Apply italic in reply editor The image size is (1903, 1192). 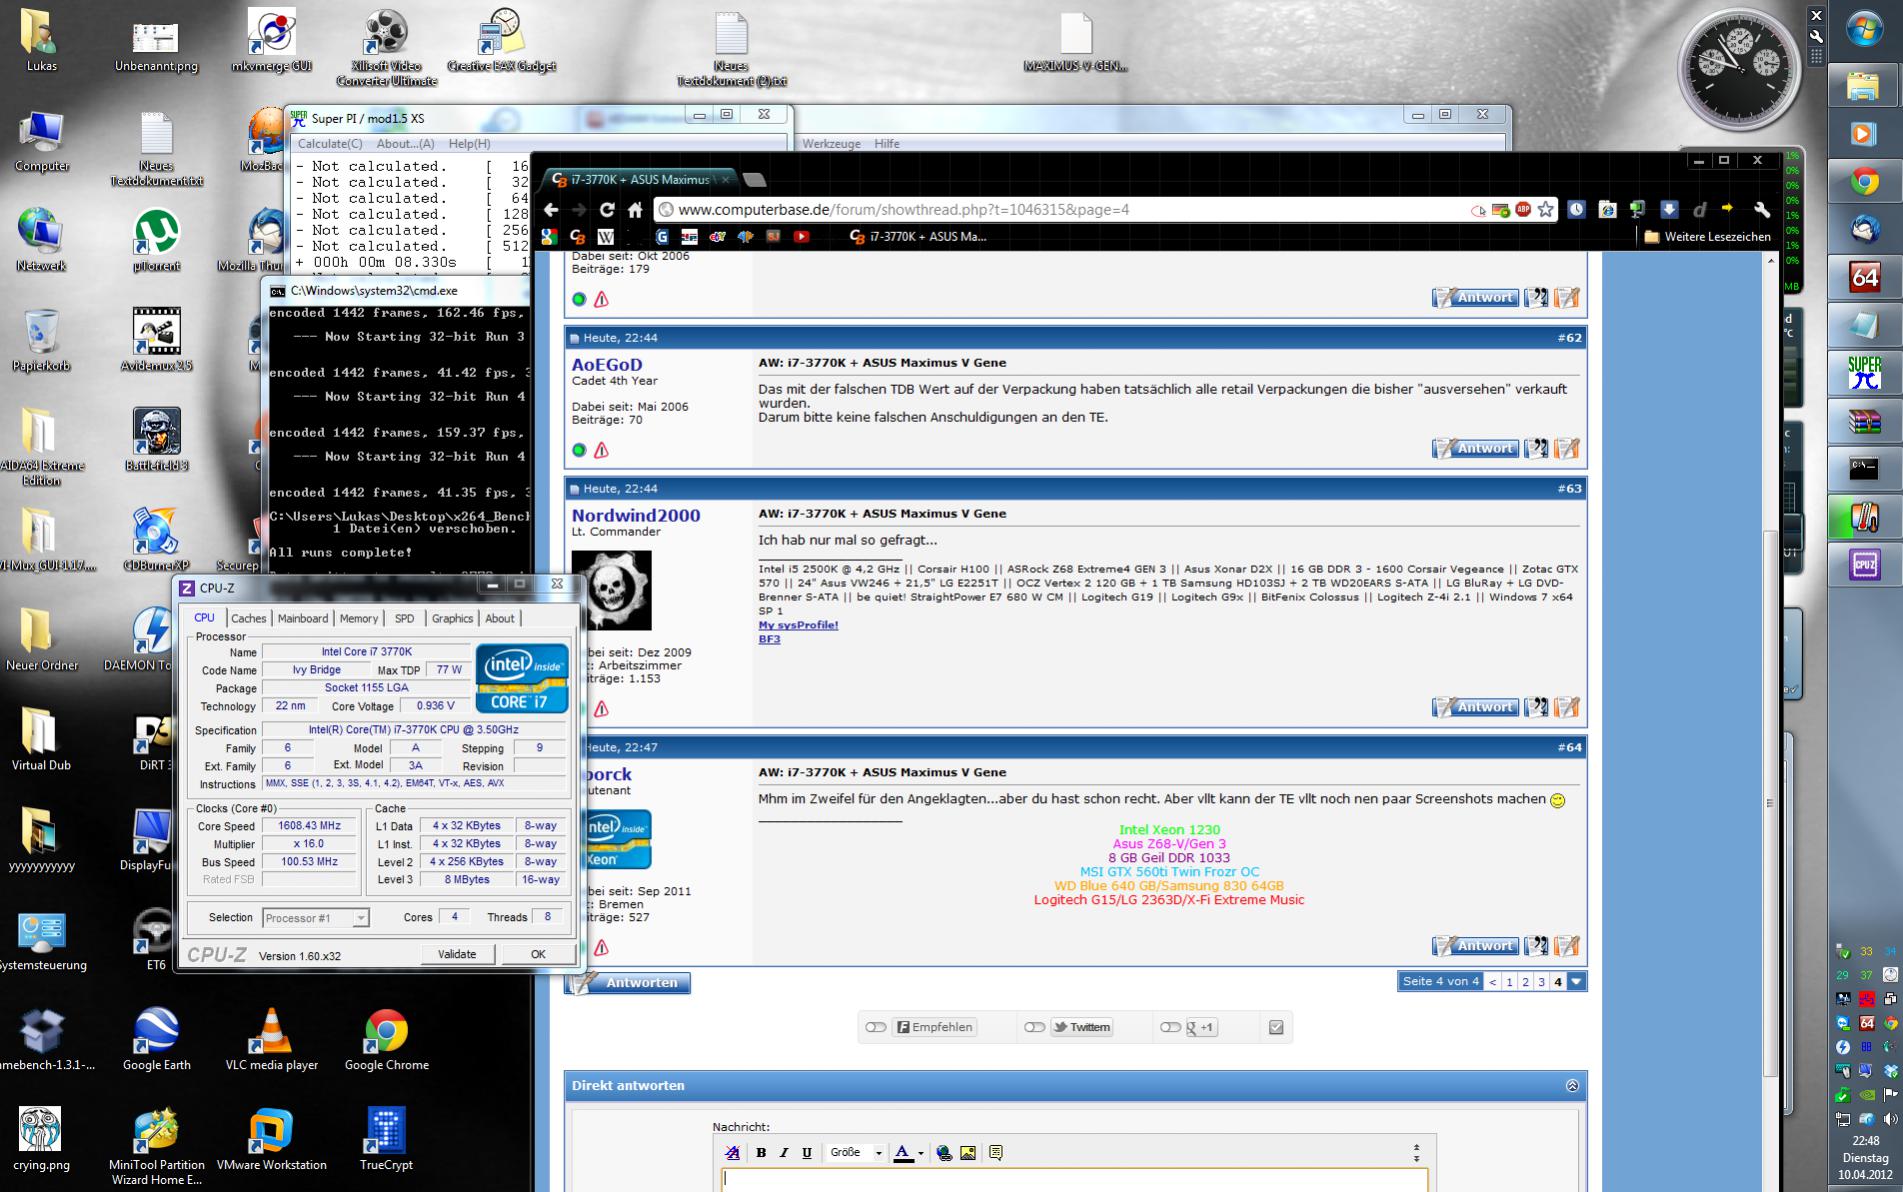[x=784, y=1153]
